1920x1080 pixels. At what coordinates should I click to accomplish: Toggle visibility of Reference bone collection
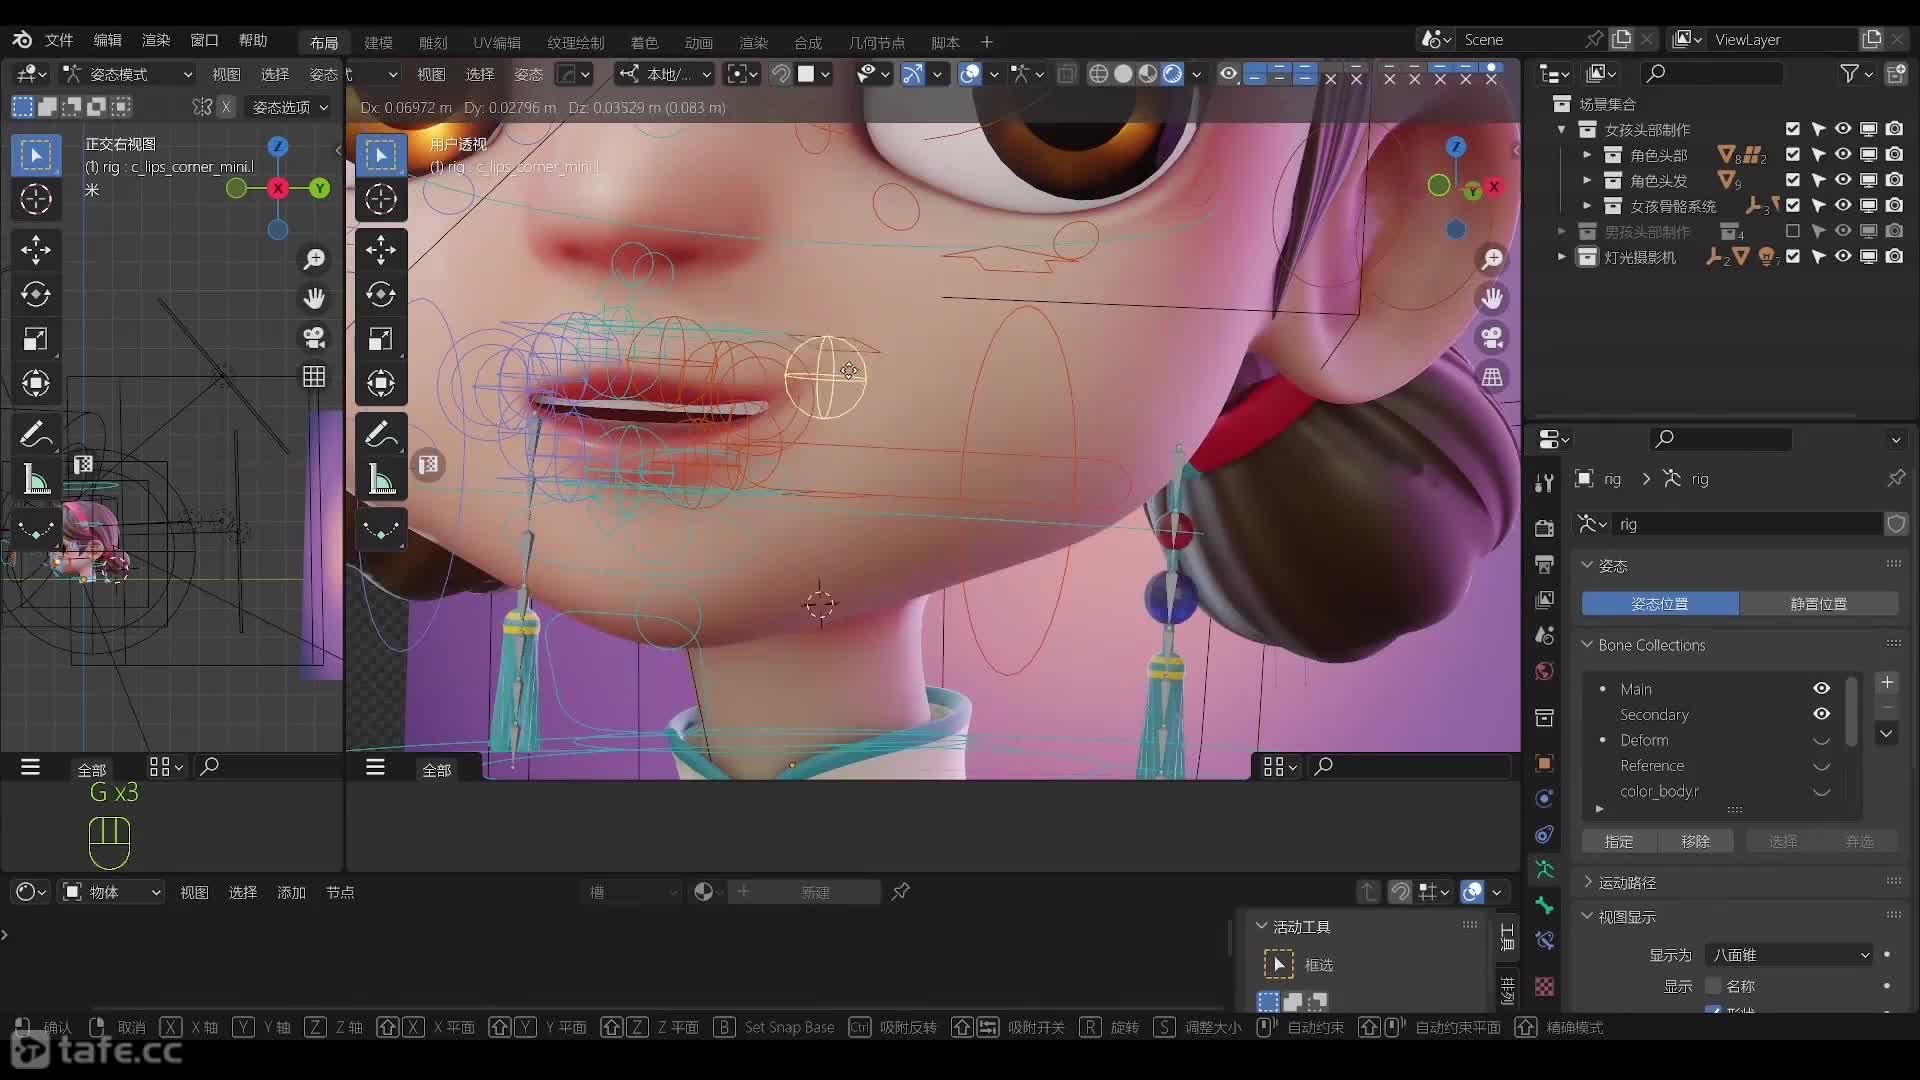[1822, 766]
